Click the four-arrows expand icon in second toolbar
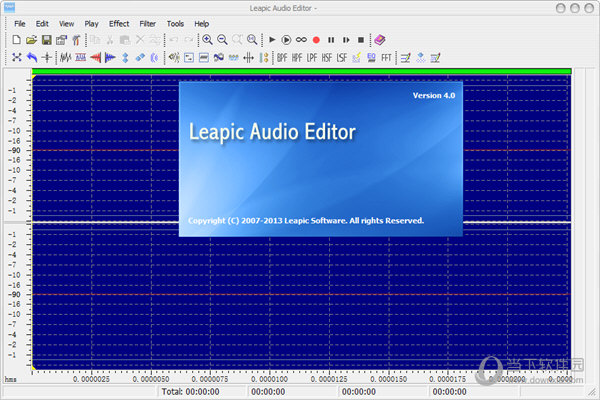 (x=16, y=58)
